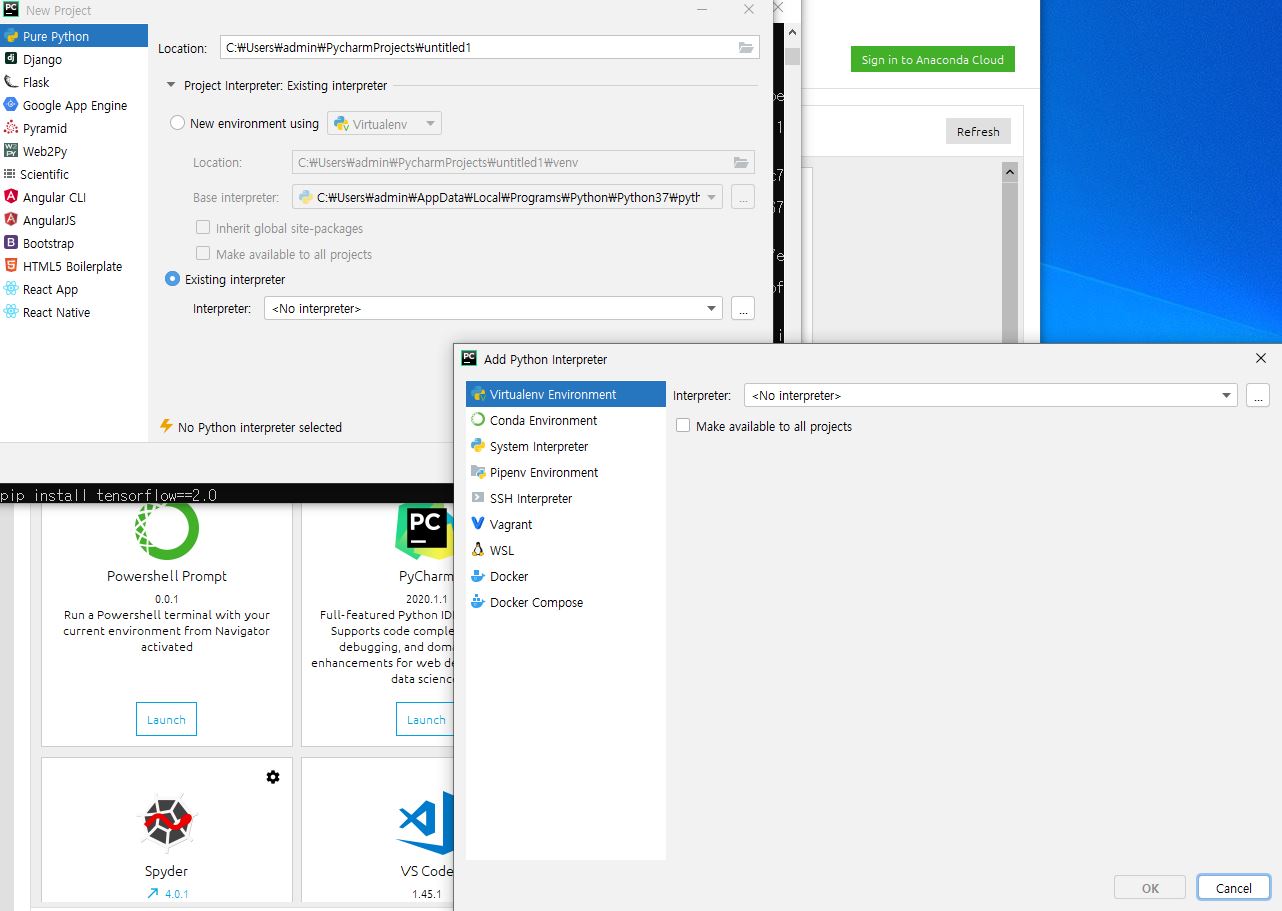Close the Add Python Interpreter dialog
Screen dimensions: 1282x911
[x=1260, y=358]
